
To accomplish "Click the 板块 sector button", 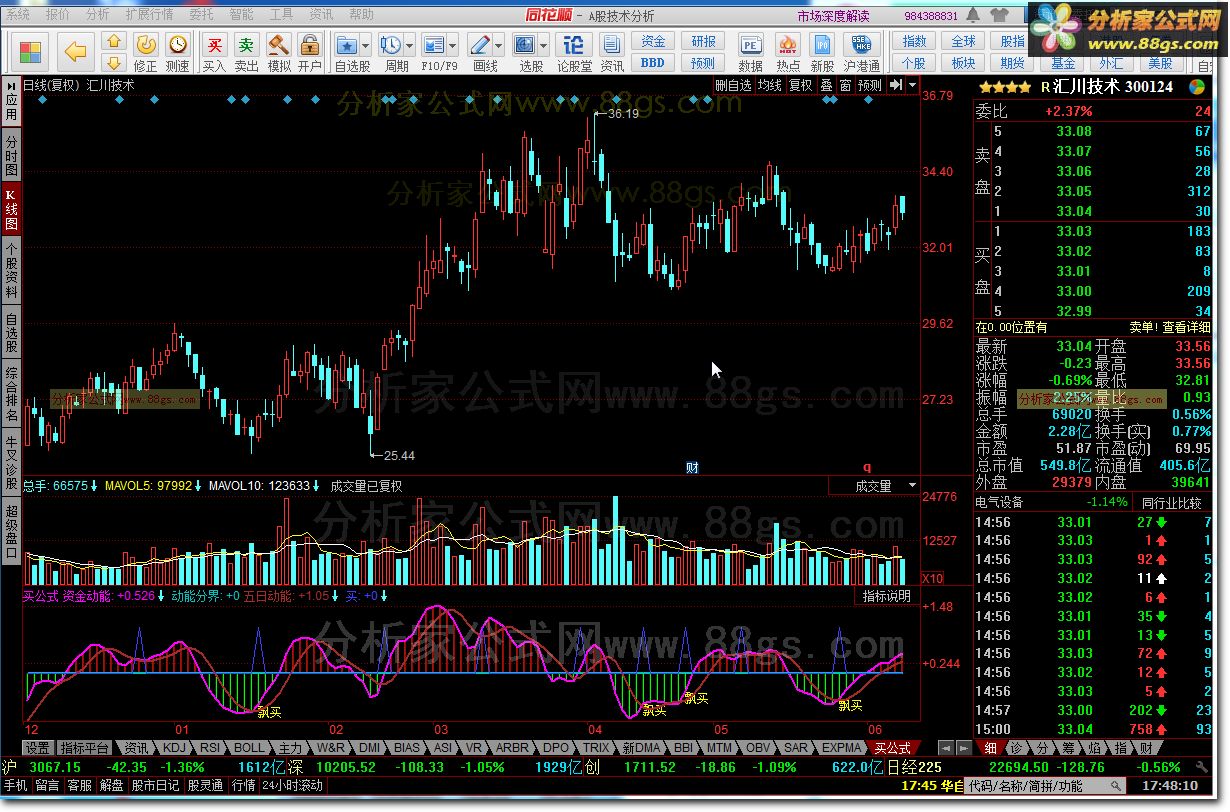I will tap(963, 63).
